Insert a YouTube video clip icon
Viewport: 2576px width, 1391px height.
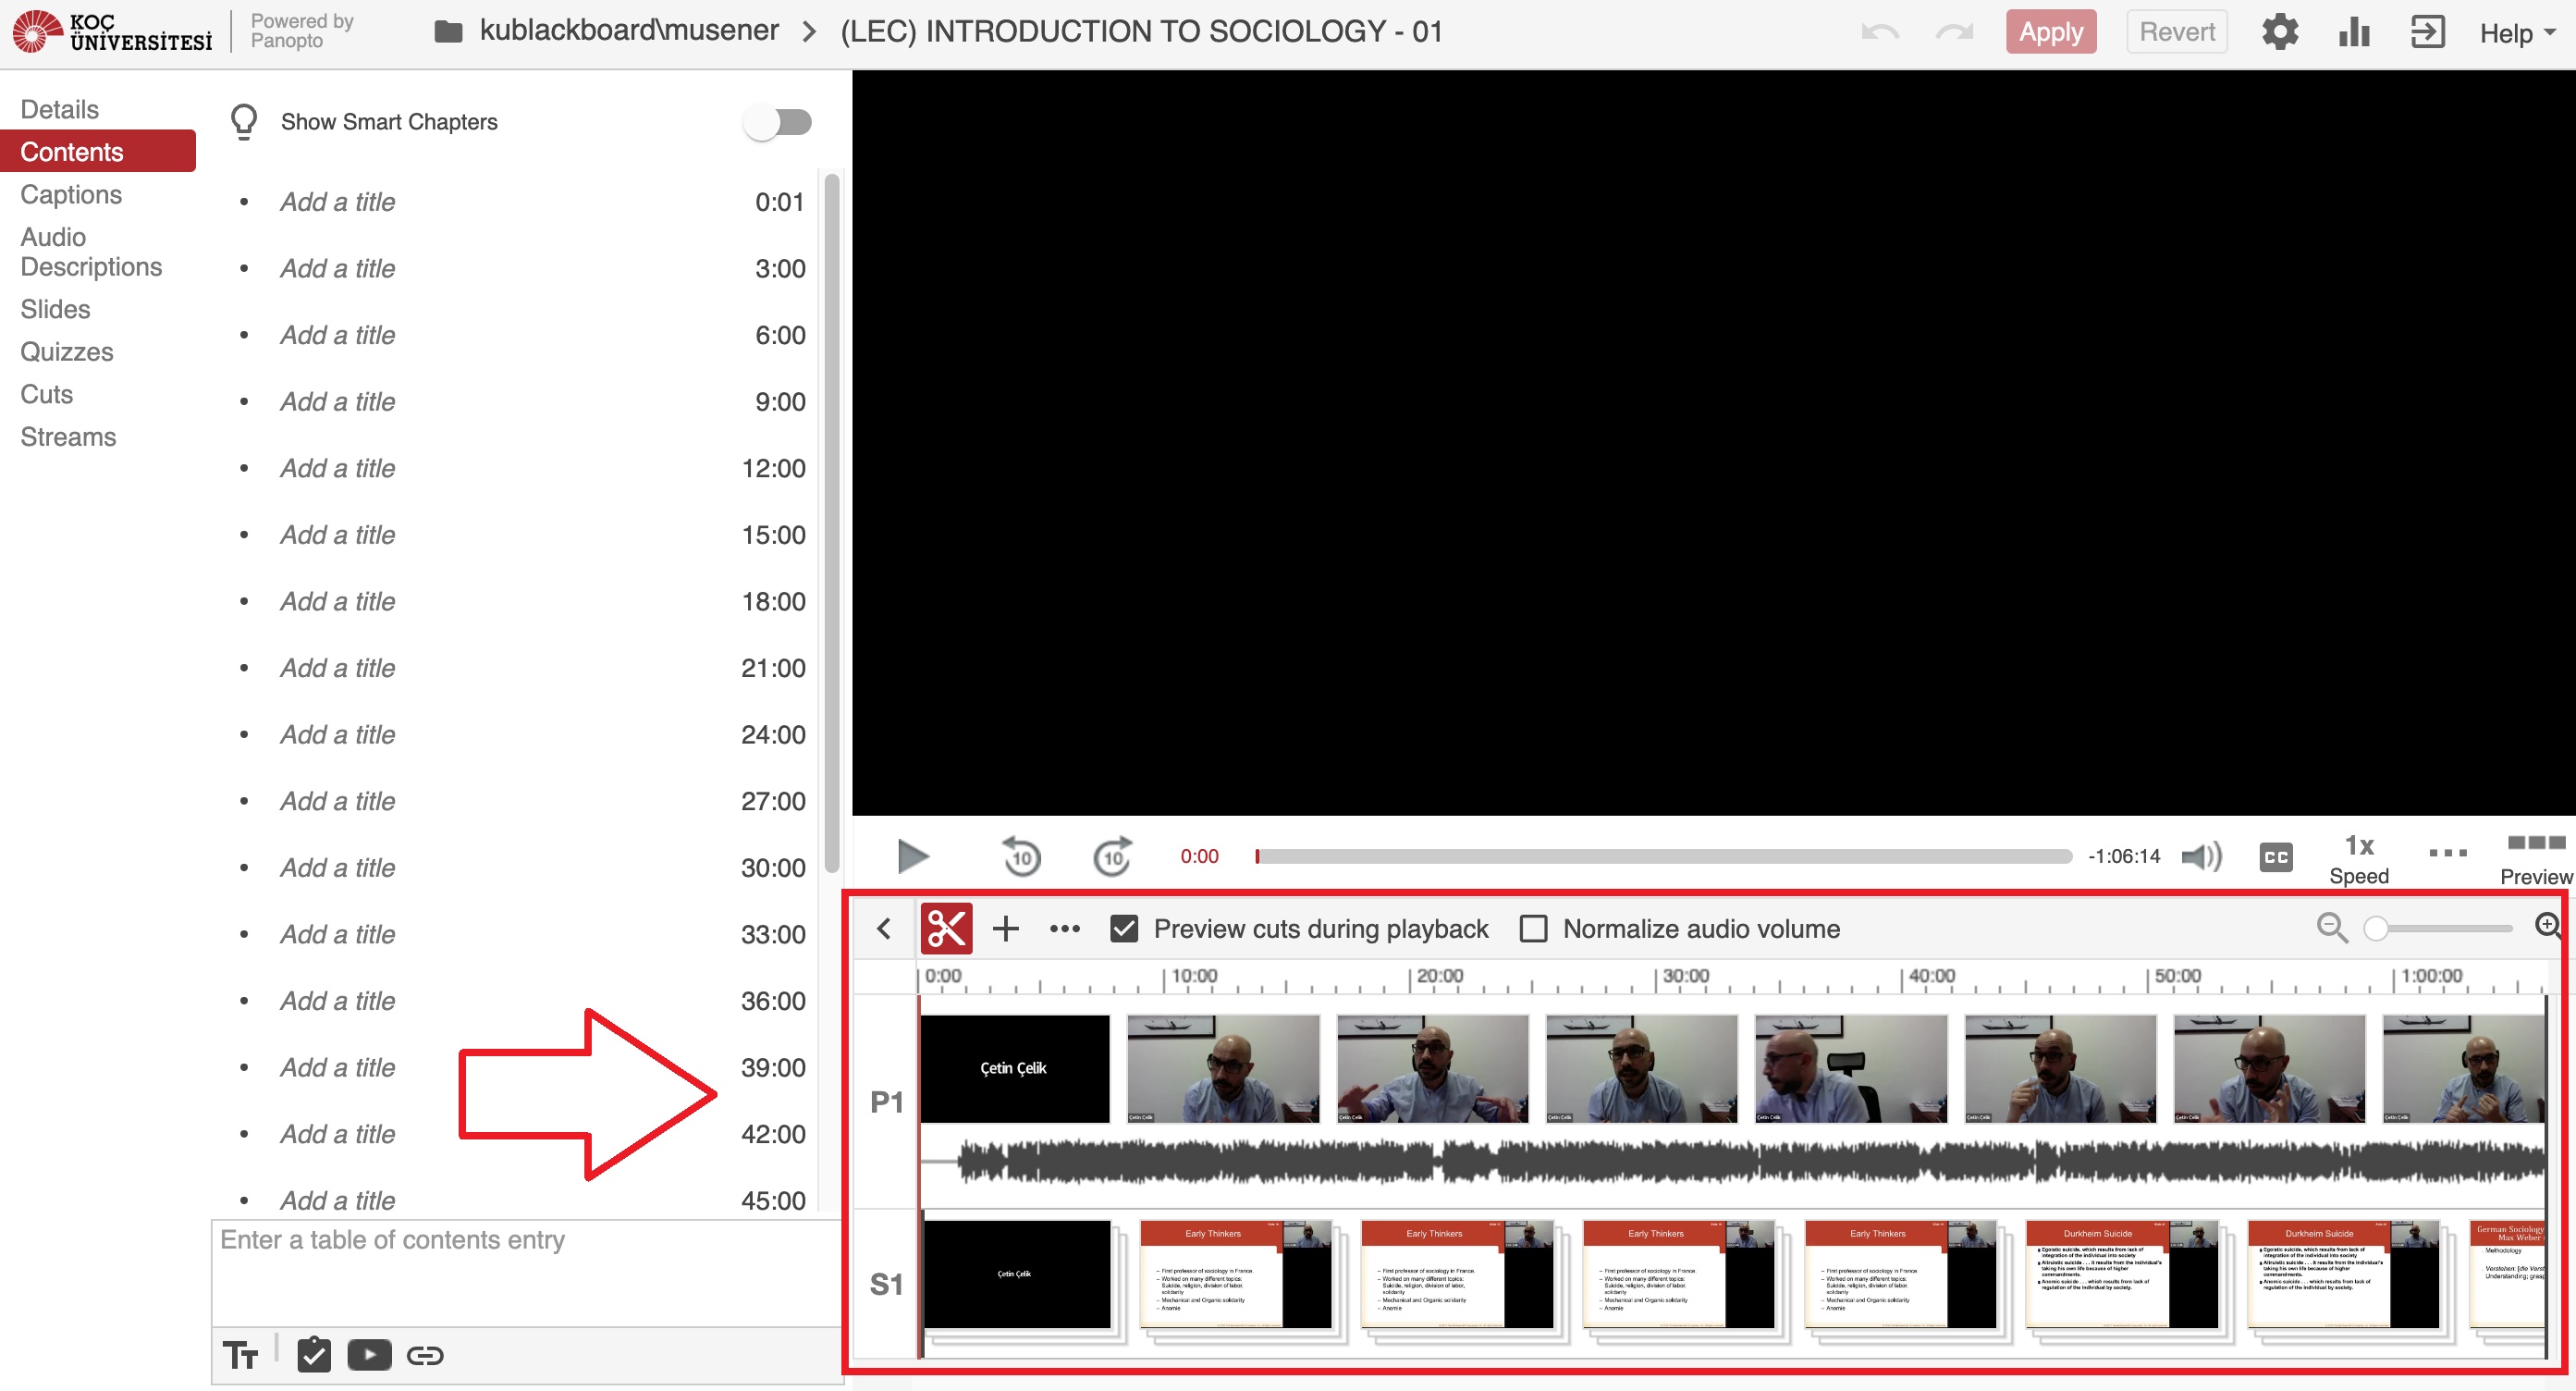click(x=369, y=1355)
